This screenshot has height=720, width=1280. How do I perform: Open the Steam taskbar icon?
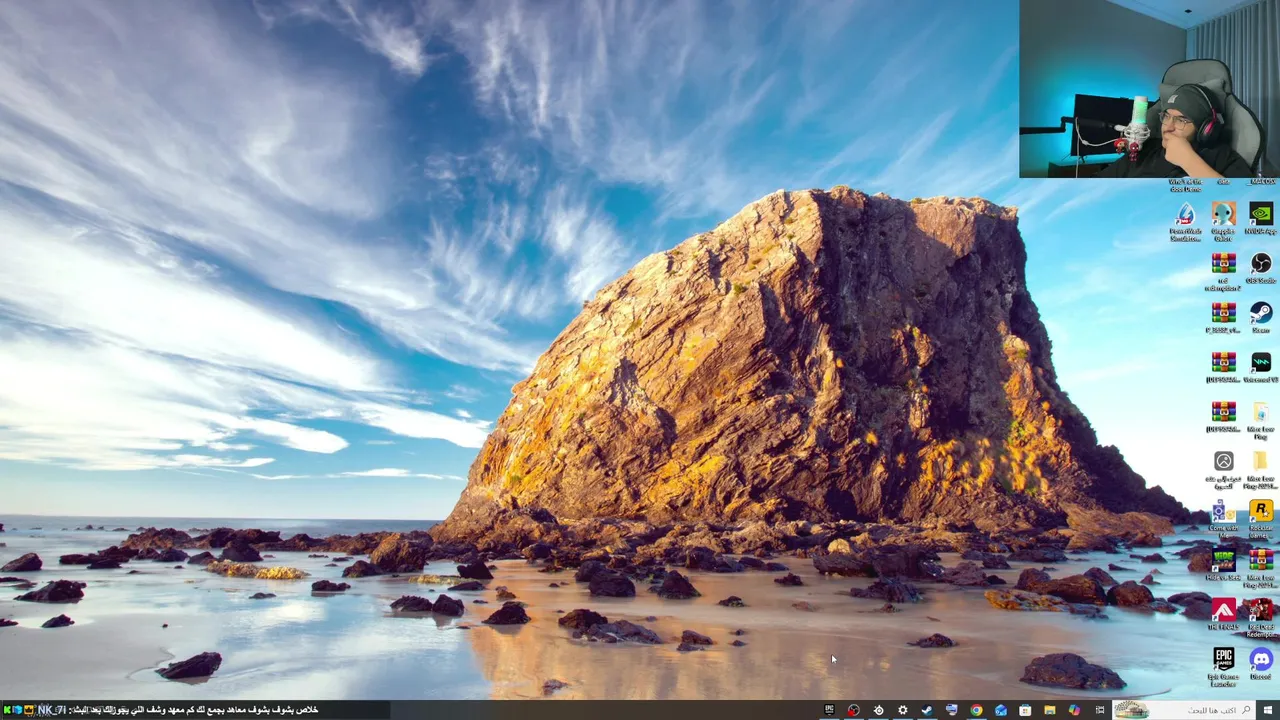927,710
